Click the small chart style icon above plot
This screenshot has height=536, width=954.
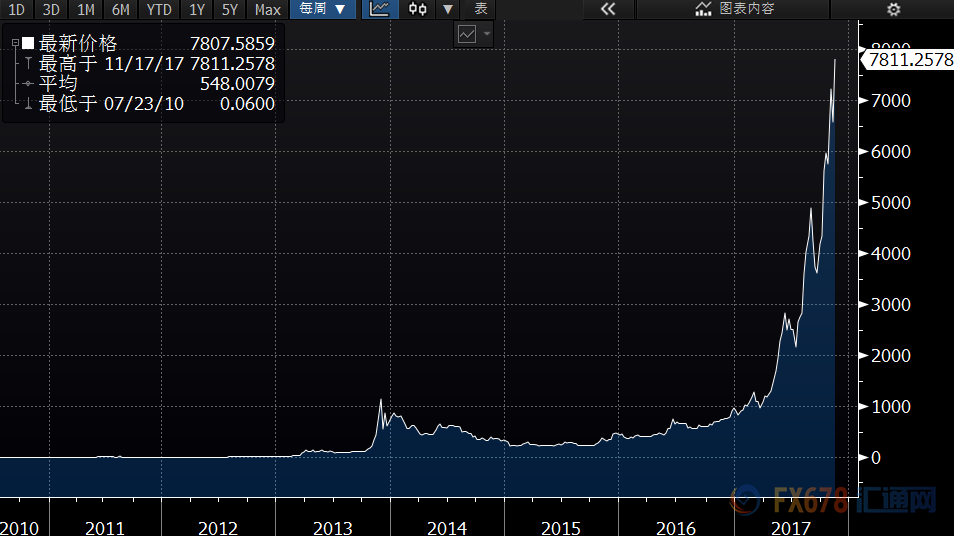coord(467,34)
